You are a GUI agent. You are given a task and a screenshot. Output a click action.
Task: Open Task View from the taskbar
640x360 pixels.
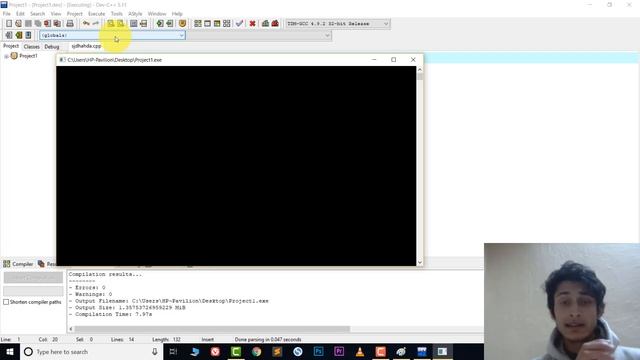[173, 351]
